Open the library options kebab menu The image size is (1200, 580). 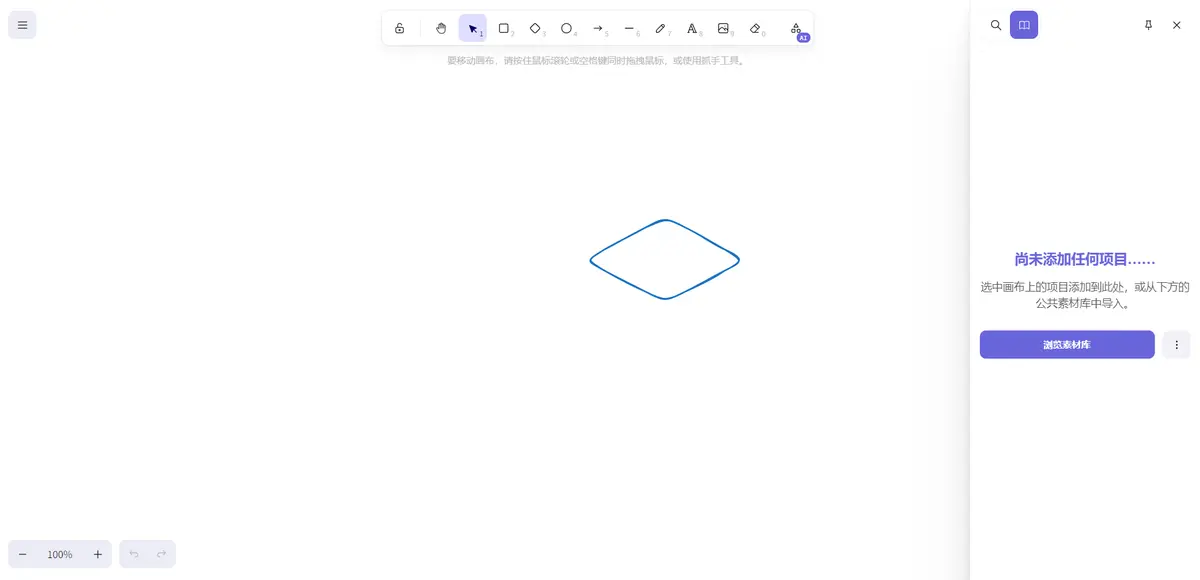tap(1176, 344)
